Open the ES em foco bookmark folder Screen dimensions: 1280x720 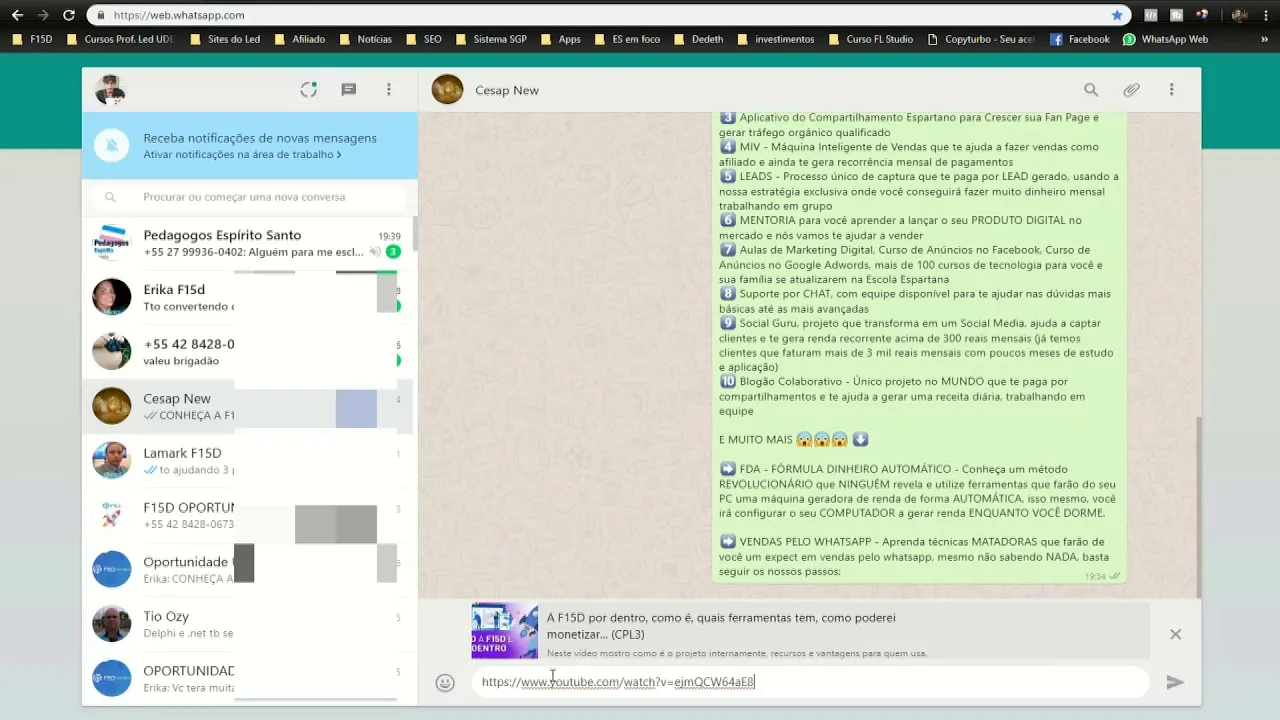627,39
